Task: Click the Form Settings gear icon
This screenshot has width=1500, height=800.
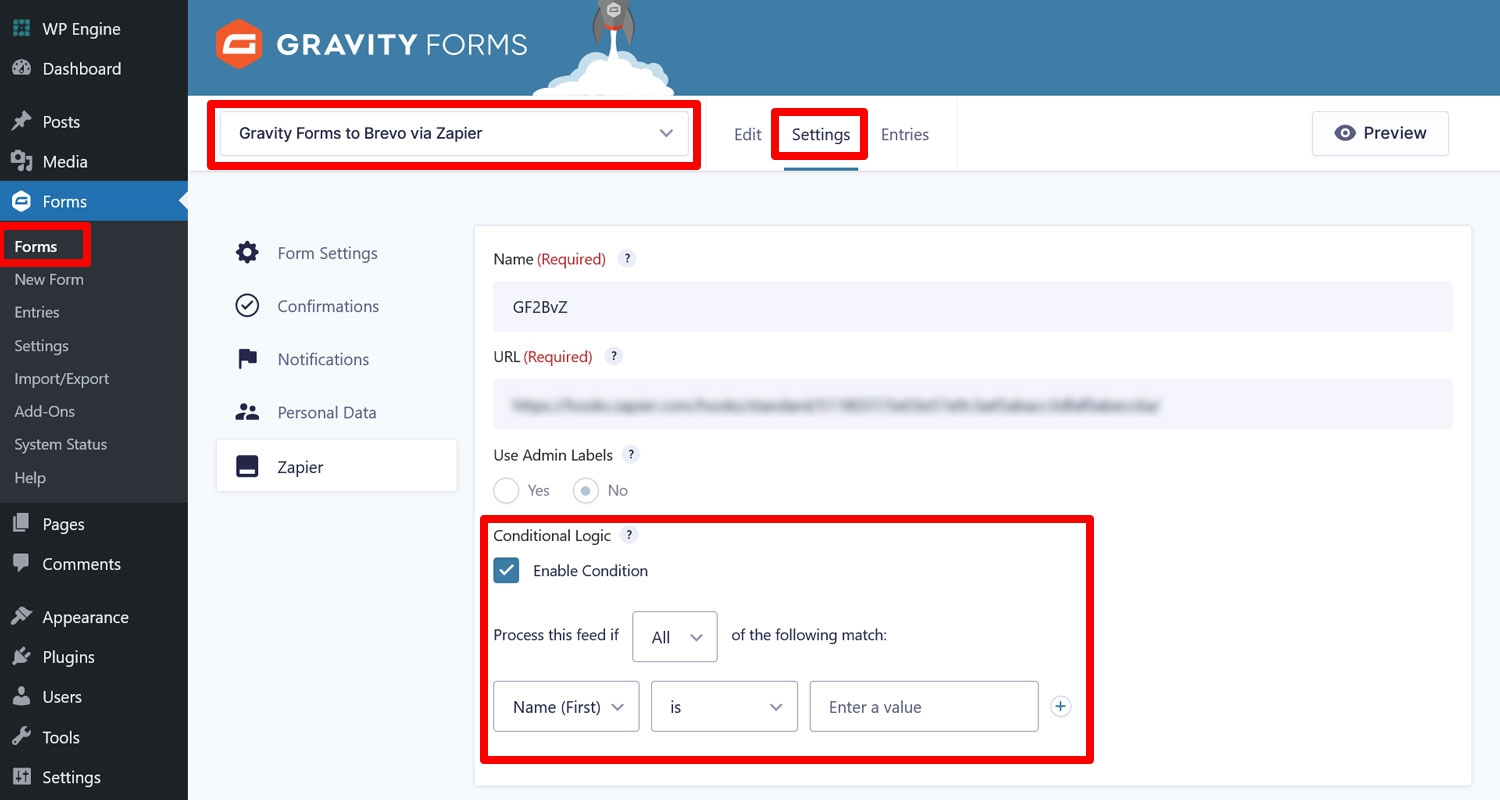Action: [247, 253]
